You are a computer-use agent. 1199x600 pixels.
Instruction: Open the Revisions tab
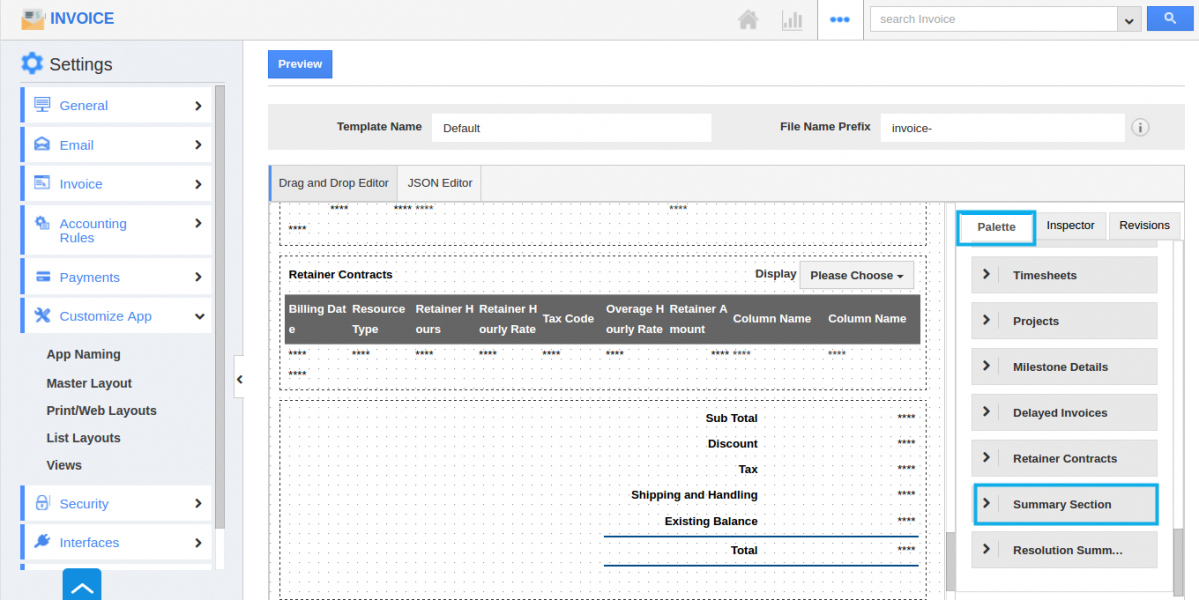tap(1144, 226)
